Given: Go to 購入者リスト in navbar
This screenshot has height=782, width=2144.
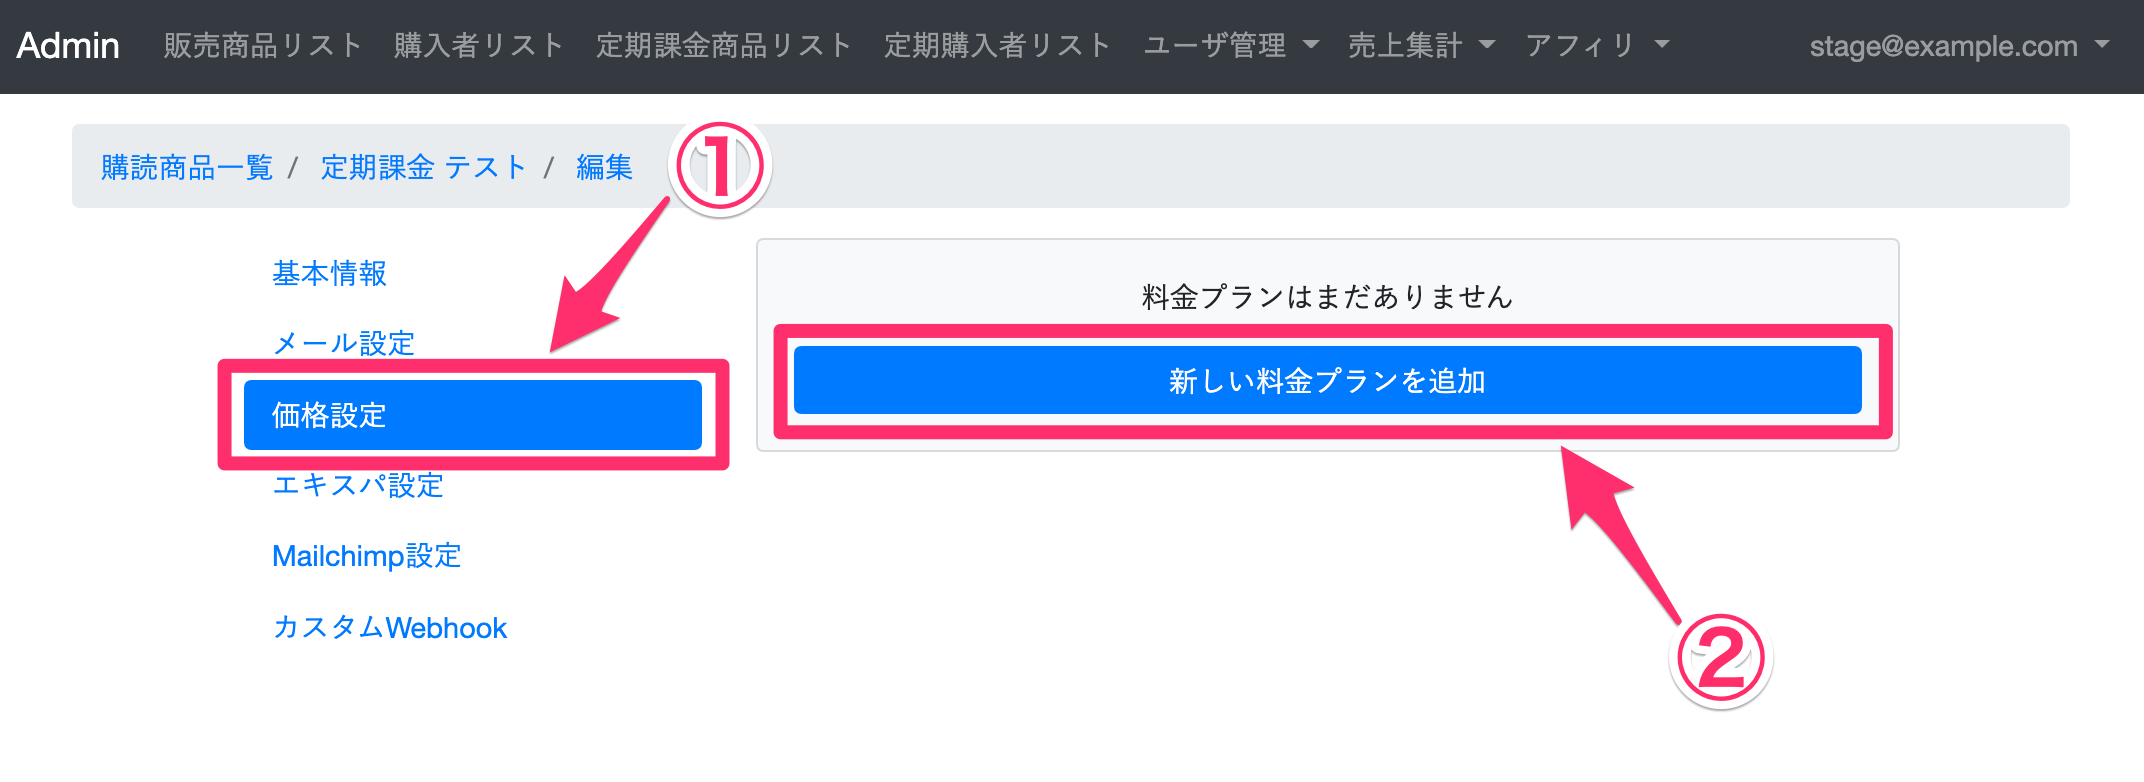Looking at the screenshot, I should point(479,46).
